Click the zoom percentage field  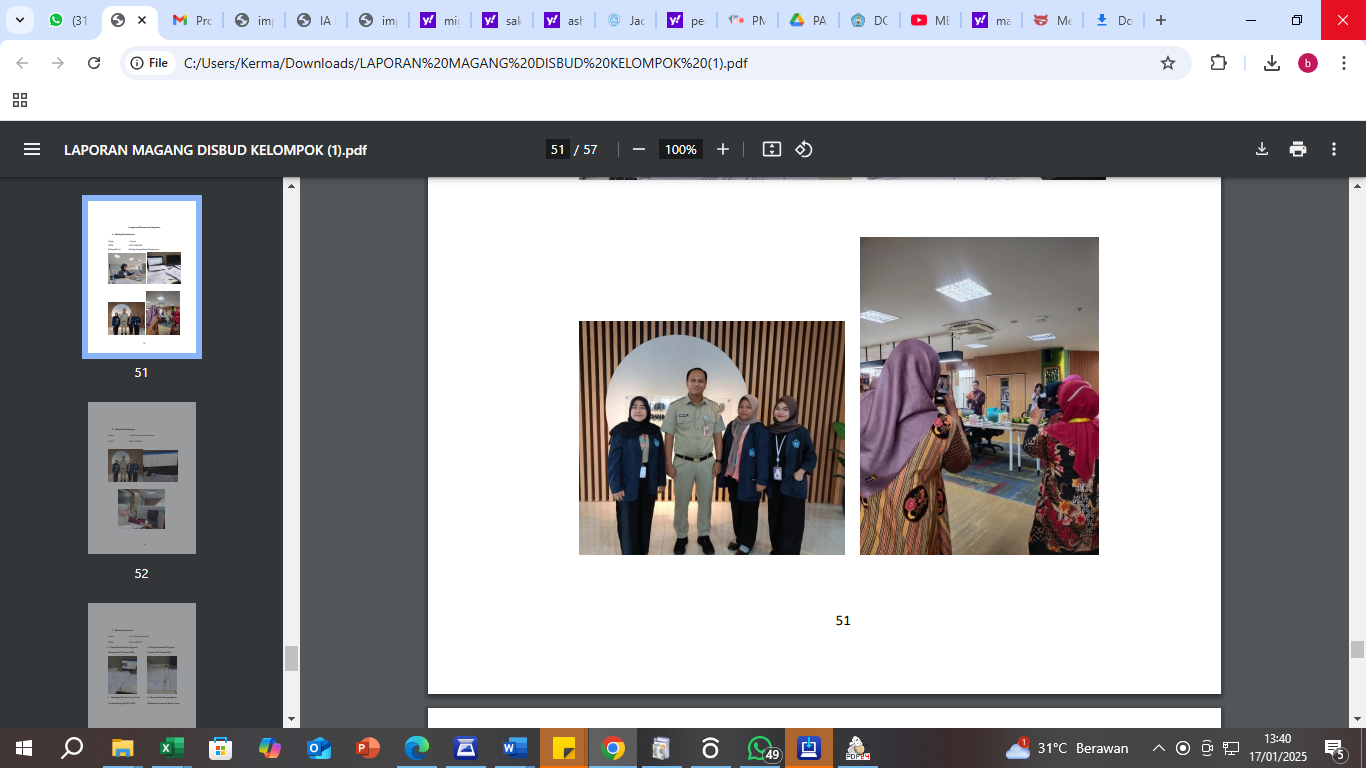pos(680,149)
